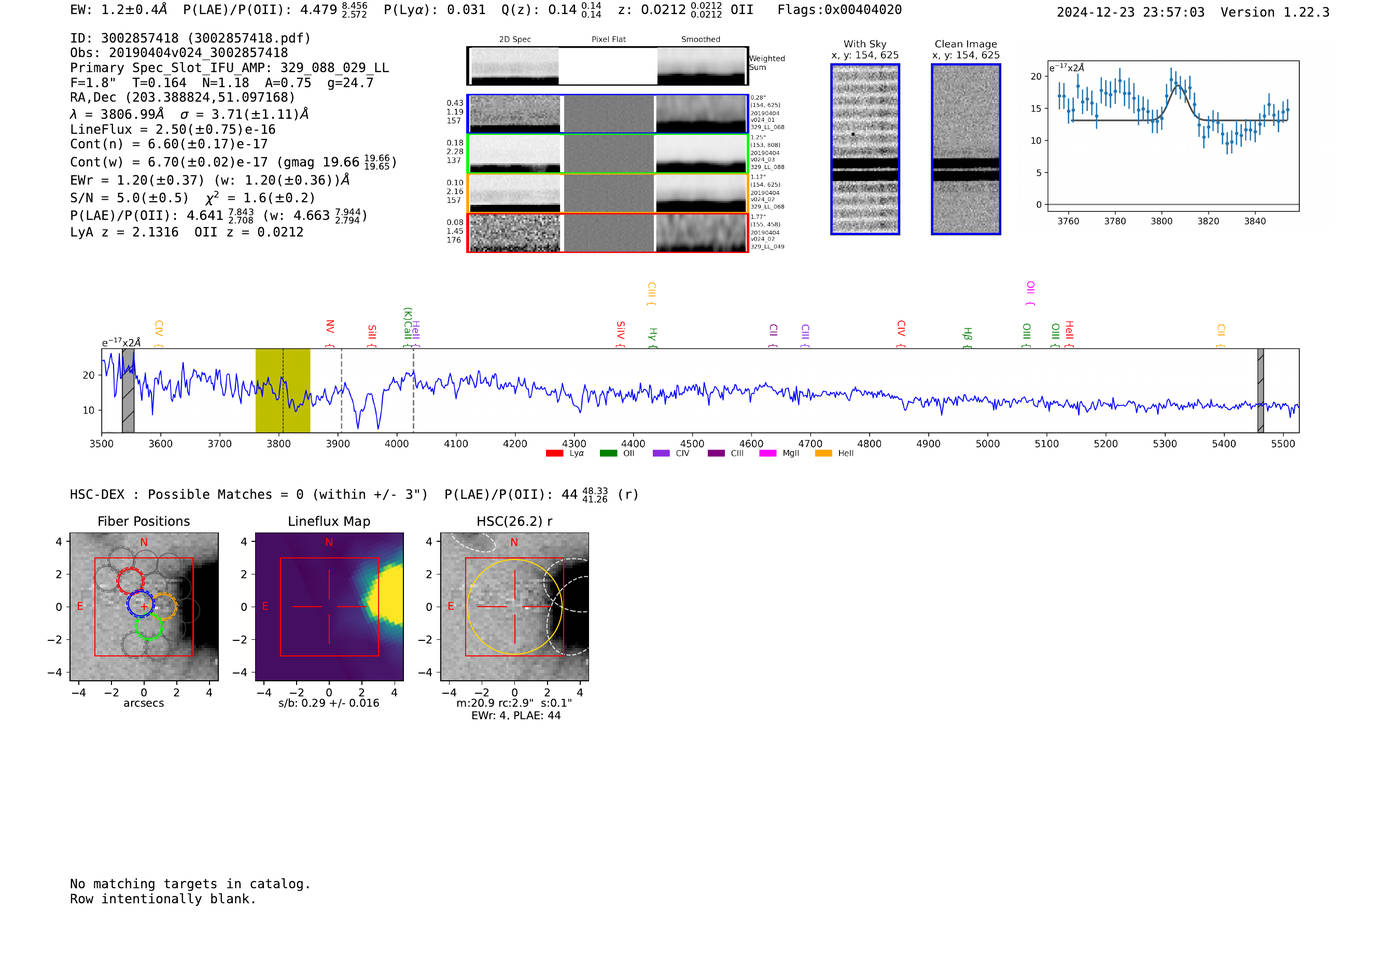Click the purple CII line label
Image resolution: width=1400 pixels, height=953 pixels.
[773, 334]
